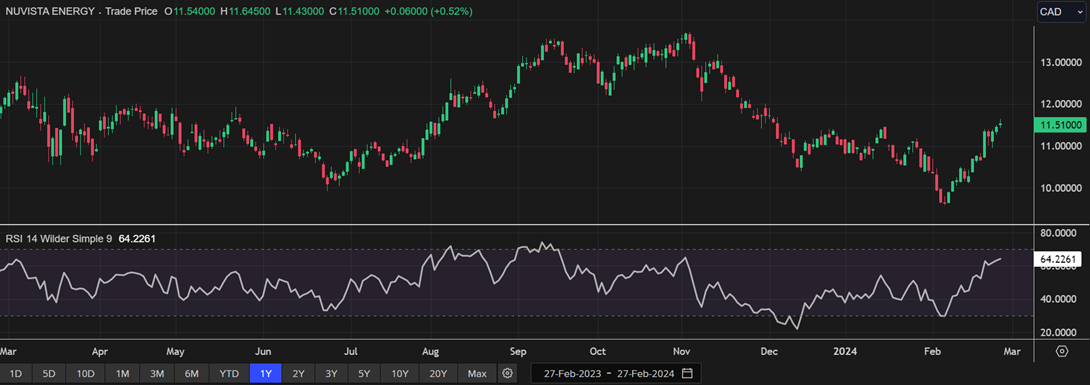The image size is (1090, 385).
Task: Select the 5Y time range
Action: tap(364, 374)
